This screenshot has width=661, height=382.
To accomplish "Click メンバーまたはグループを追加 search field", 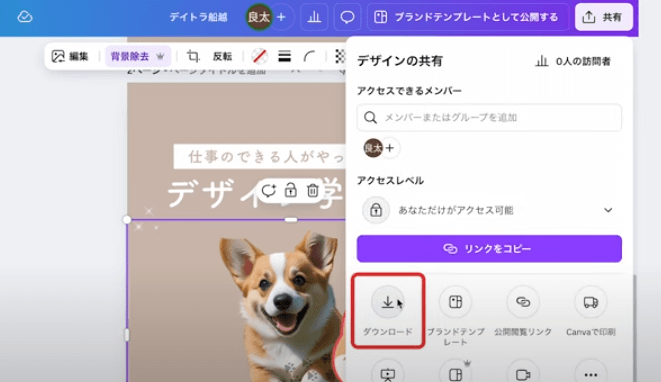I will pos(489,117).
